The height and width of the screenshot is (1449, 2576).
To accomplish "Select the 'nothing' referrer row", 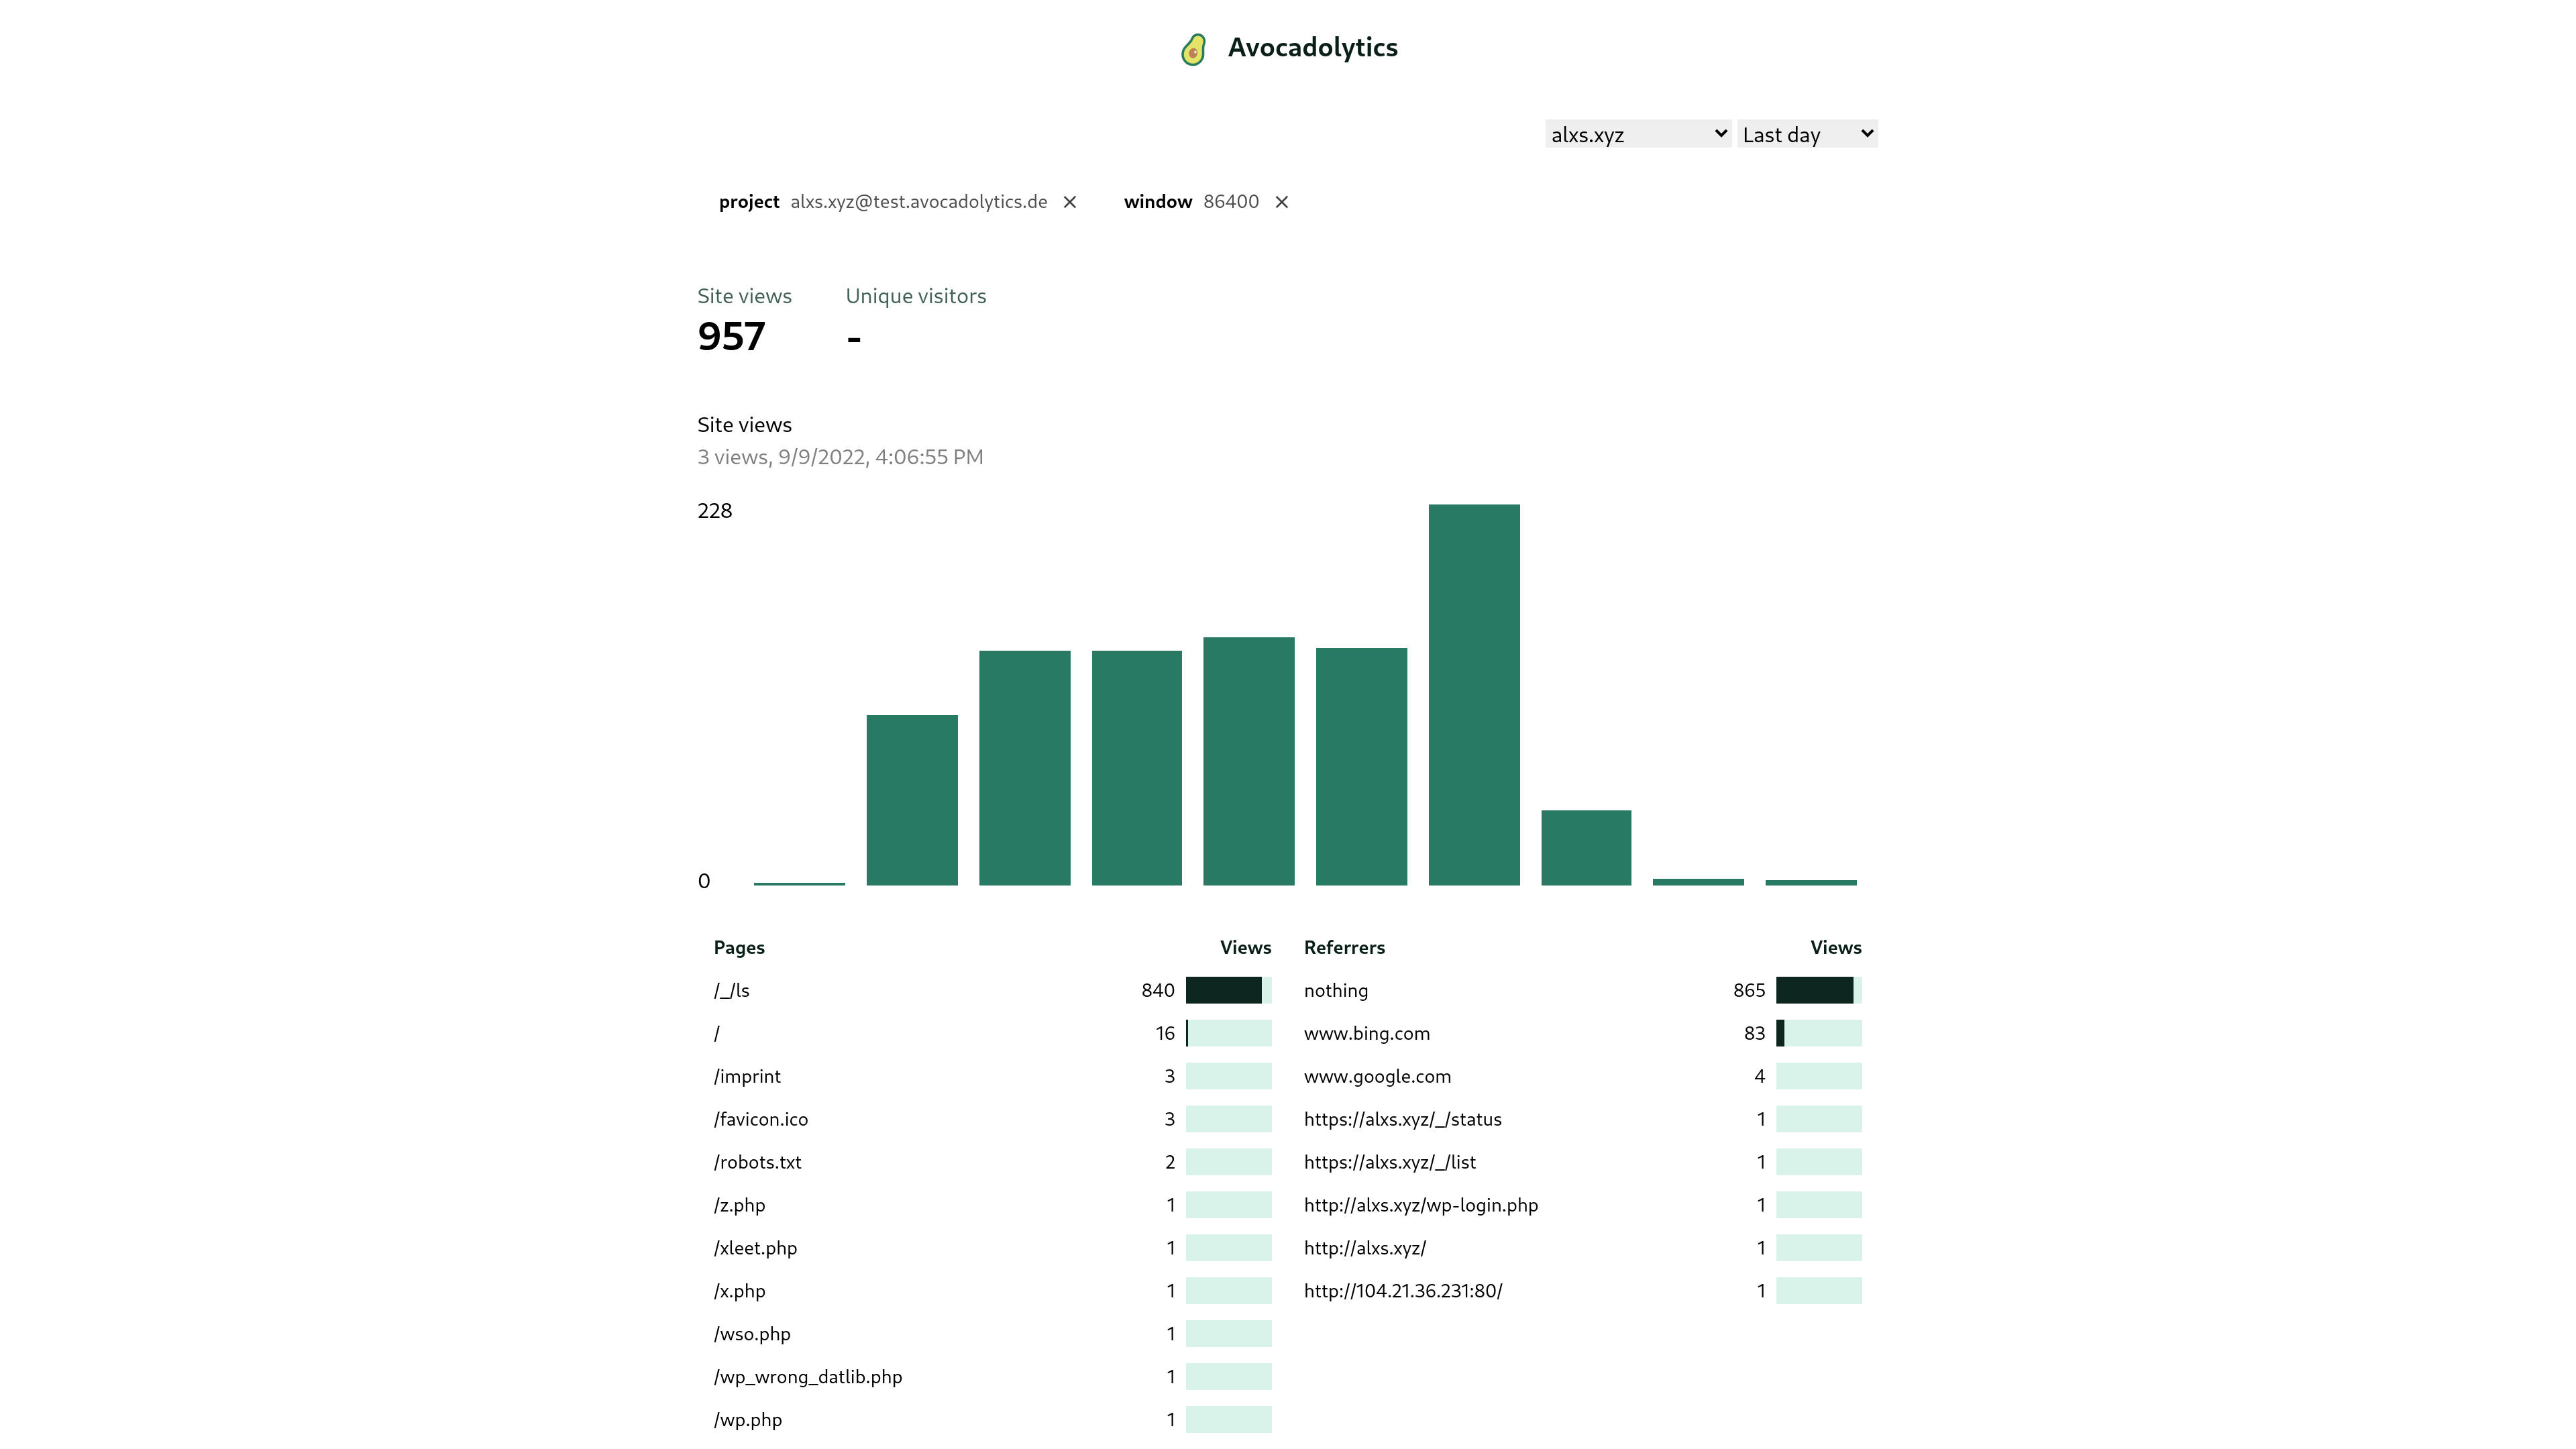I will pos(1336,991).
